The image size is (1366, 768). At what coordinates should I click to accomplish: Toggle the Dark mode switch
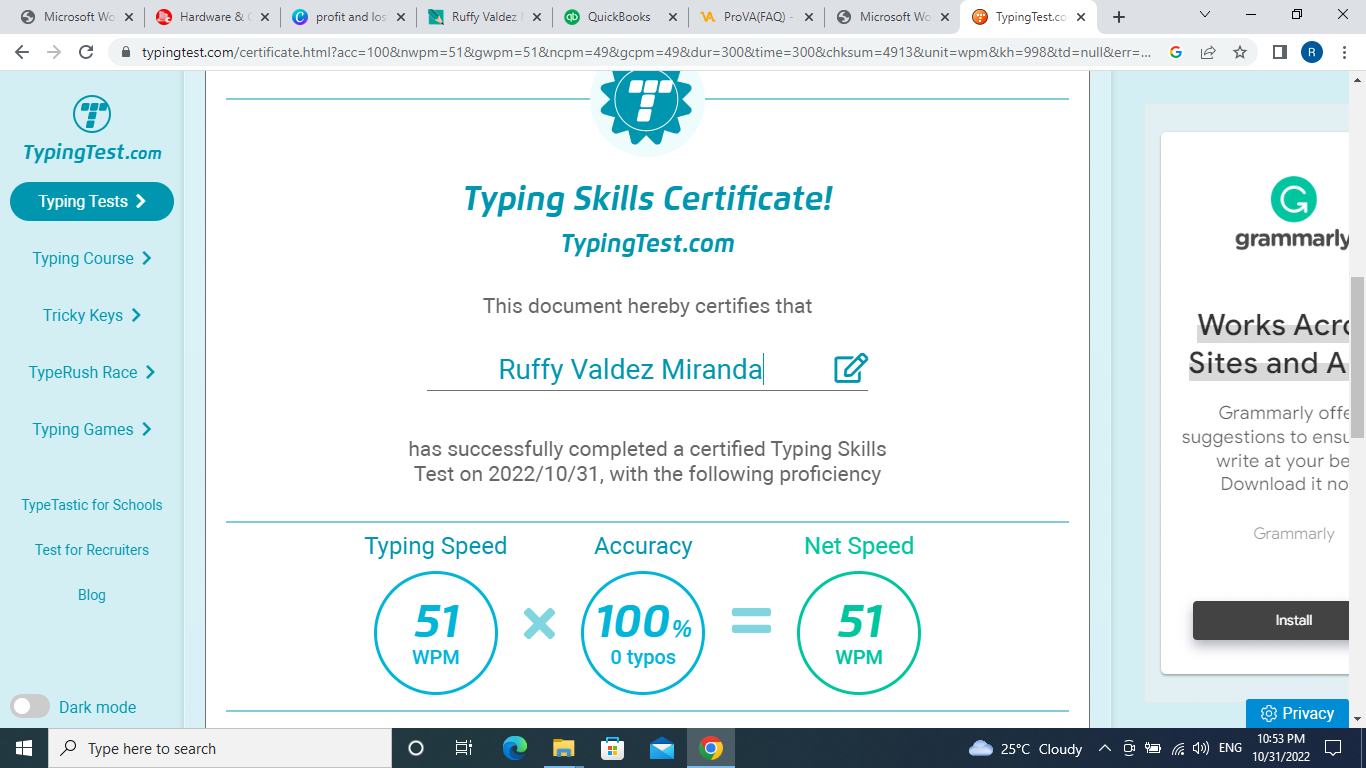coord(30,707)
